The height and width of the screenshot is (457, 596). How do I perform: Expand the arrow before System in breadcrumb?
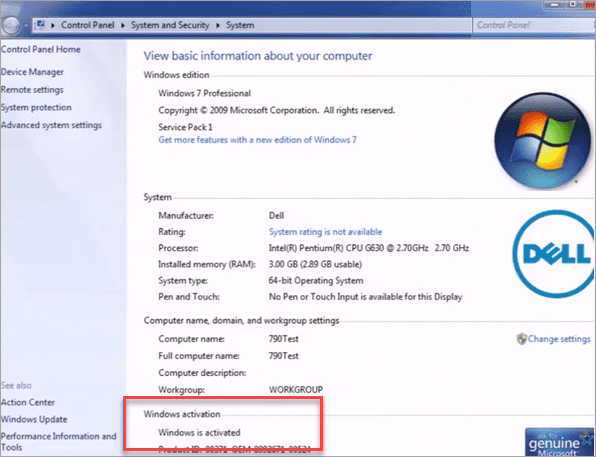point(218,25)
